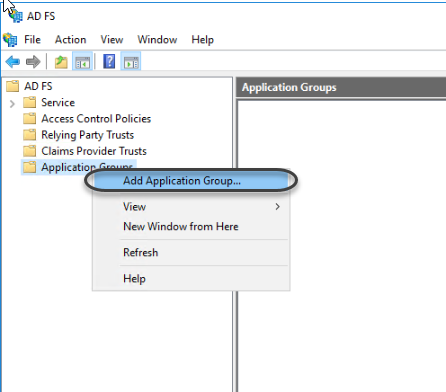
Task: Open the Help question mark toolbar icon
Action: click(109, 62)
